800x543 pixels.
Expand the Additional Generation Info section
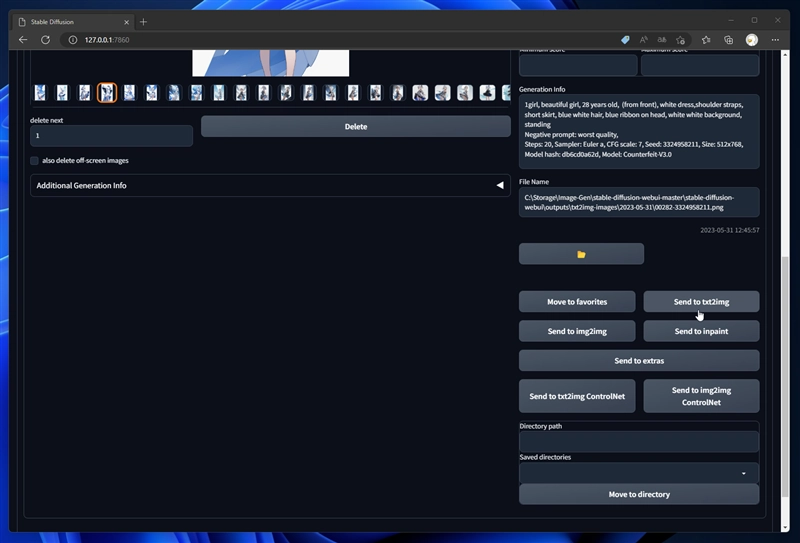click(x=270, y=185)
